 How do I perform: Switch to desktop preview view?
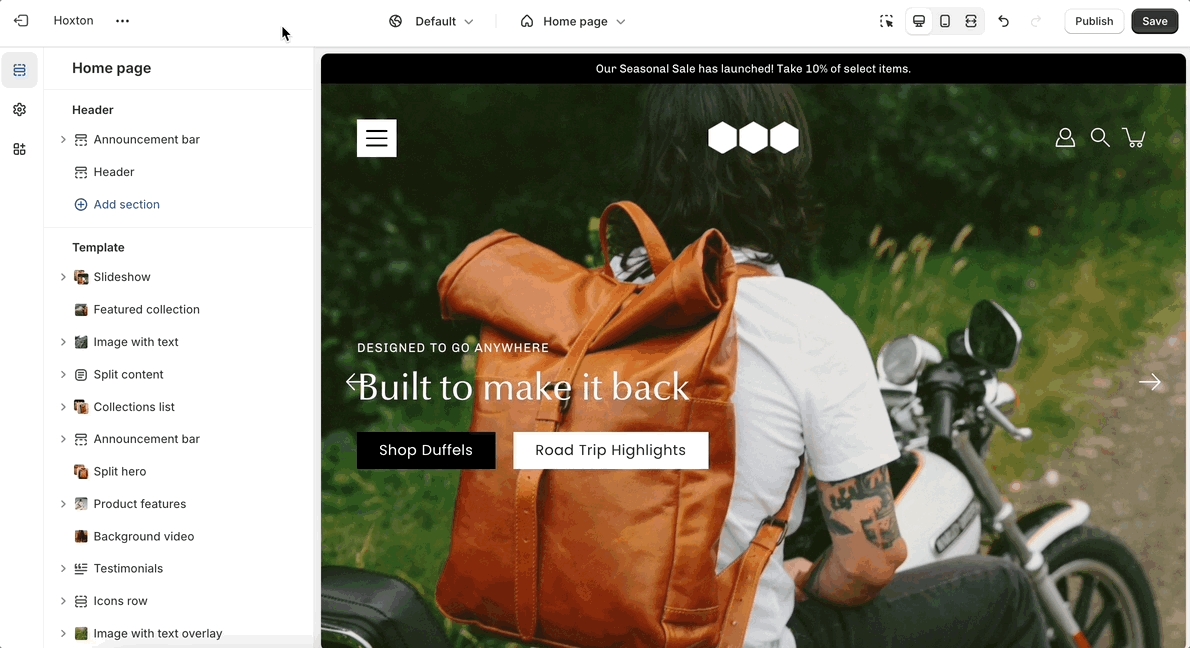[x=918, y=21]
